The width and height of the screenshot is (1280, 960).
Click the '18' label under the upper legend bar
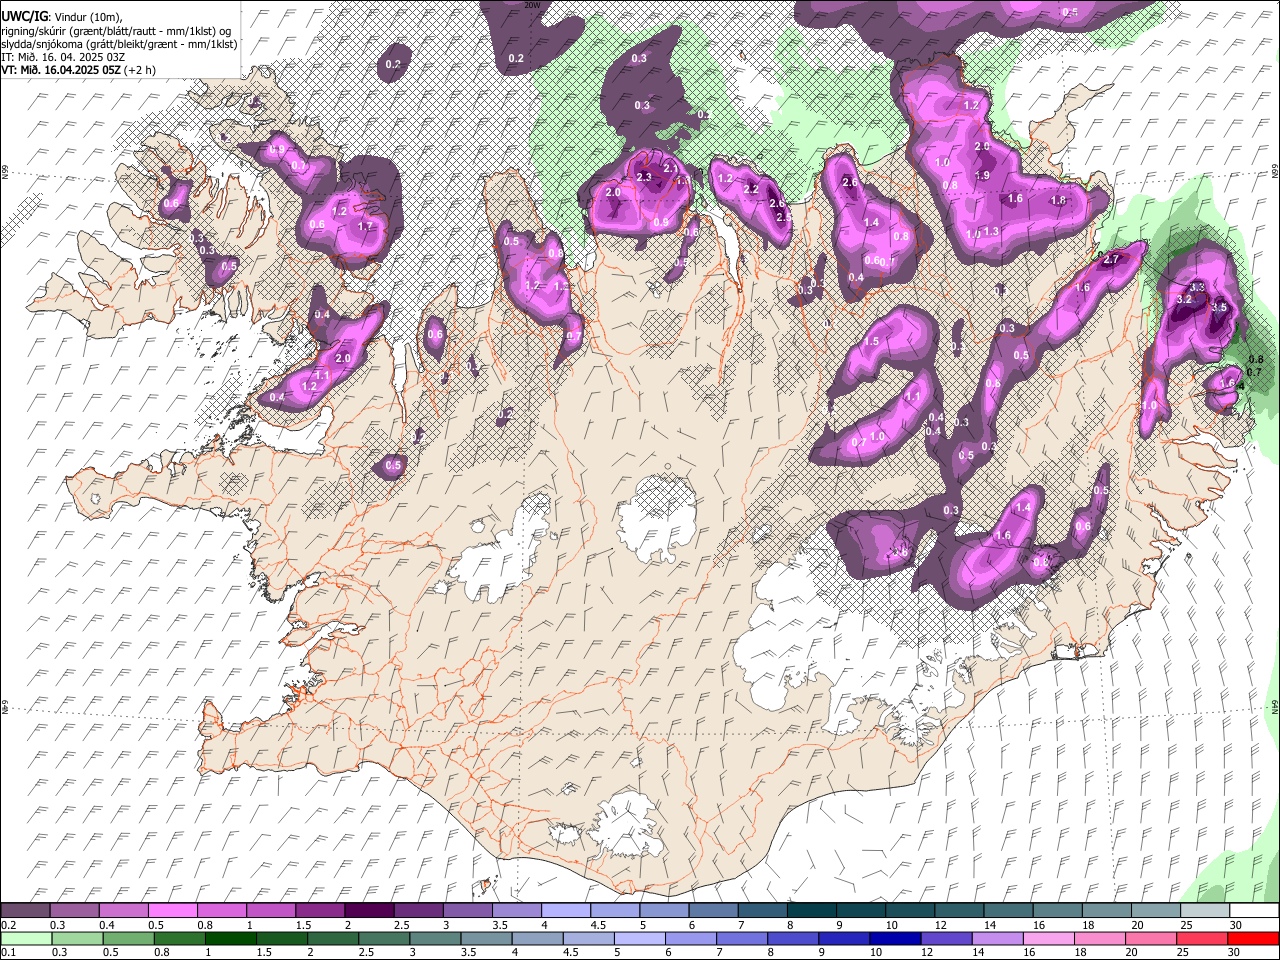(x=1086, y=925)
